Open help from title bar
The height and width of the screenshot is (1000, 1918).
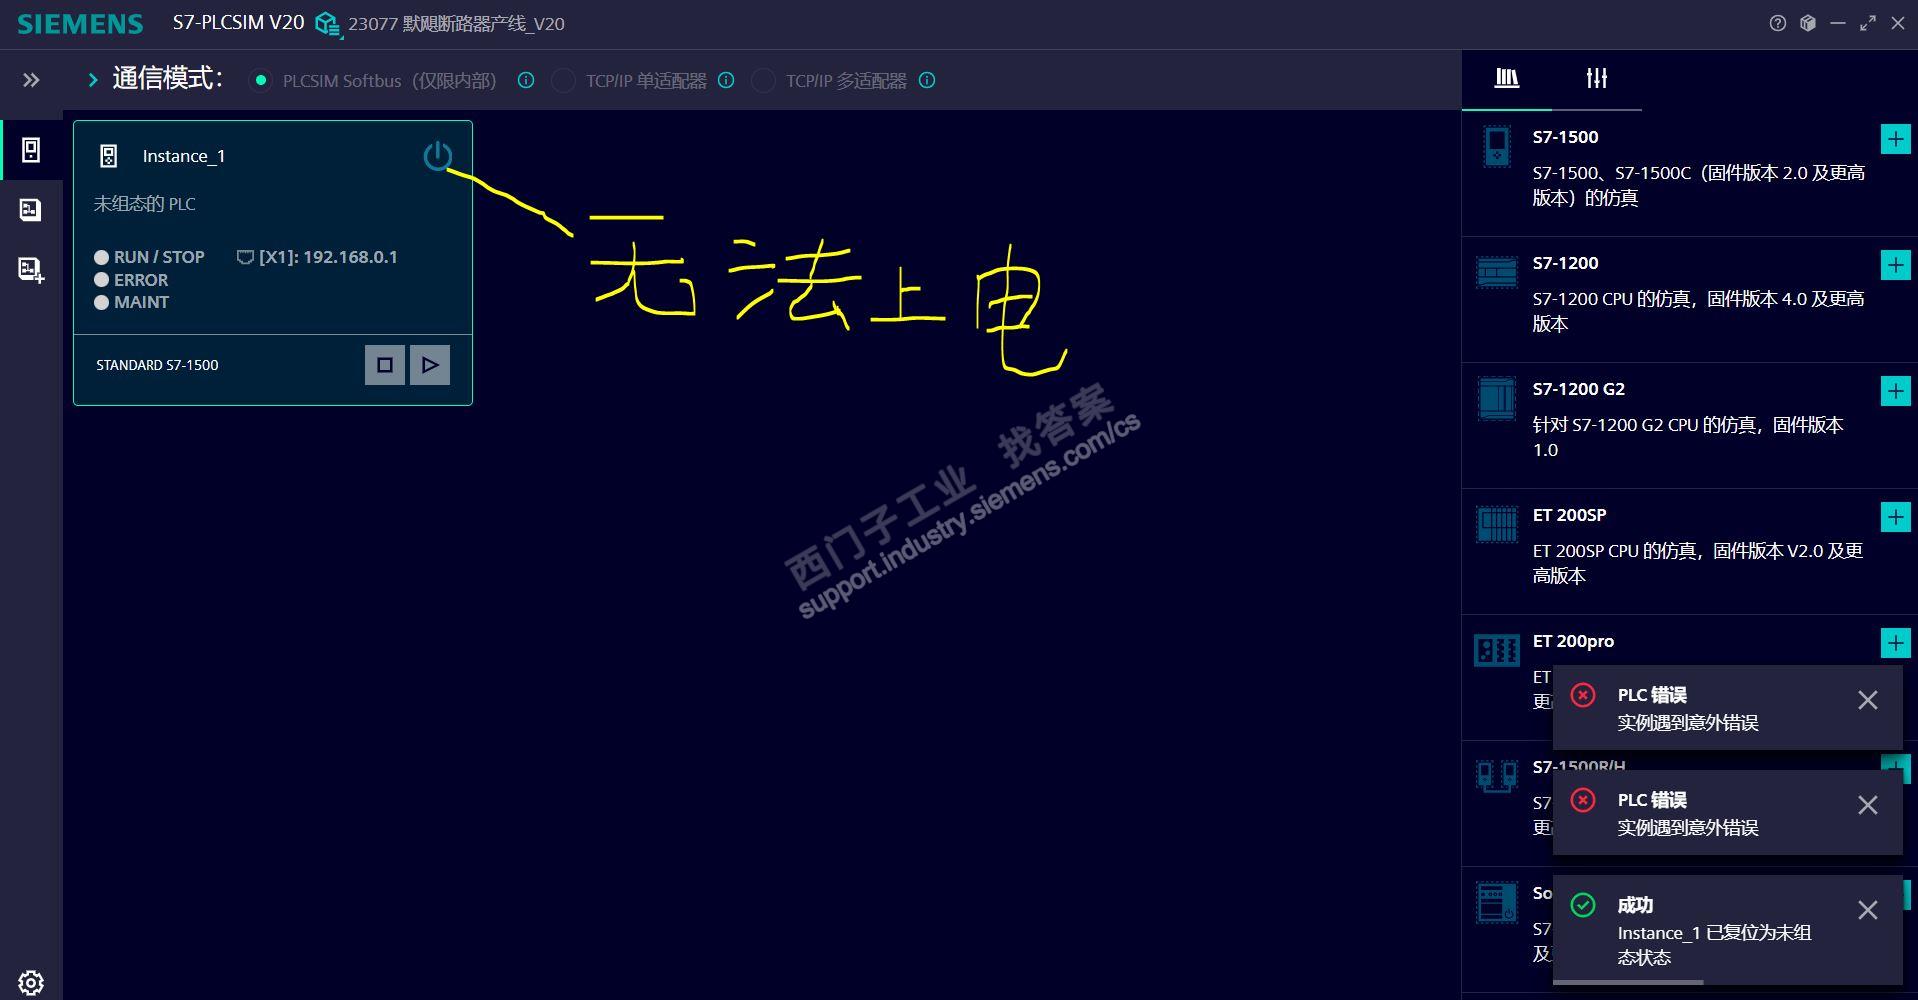pyautogui.click(x=1777, y=23)
